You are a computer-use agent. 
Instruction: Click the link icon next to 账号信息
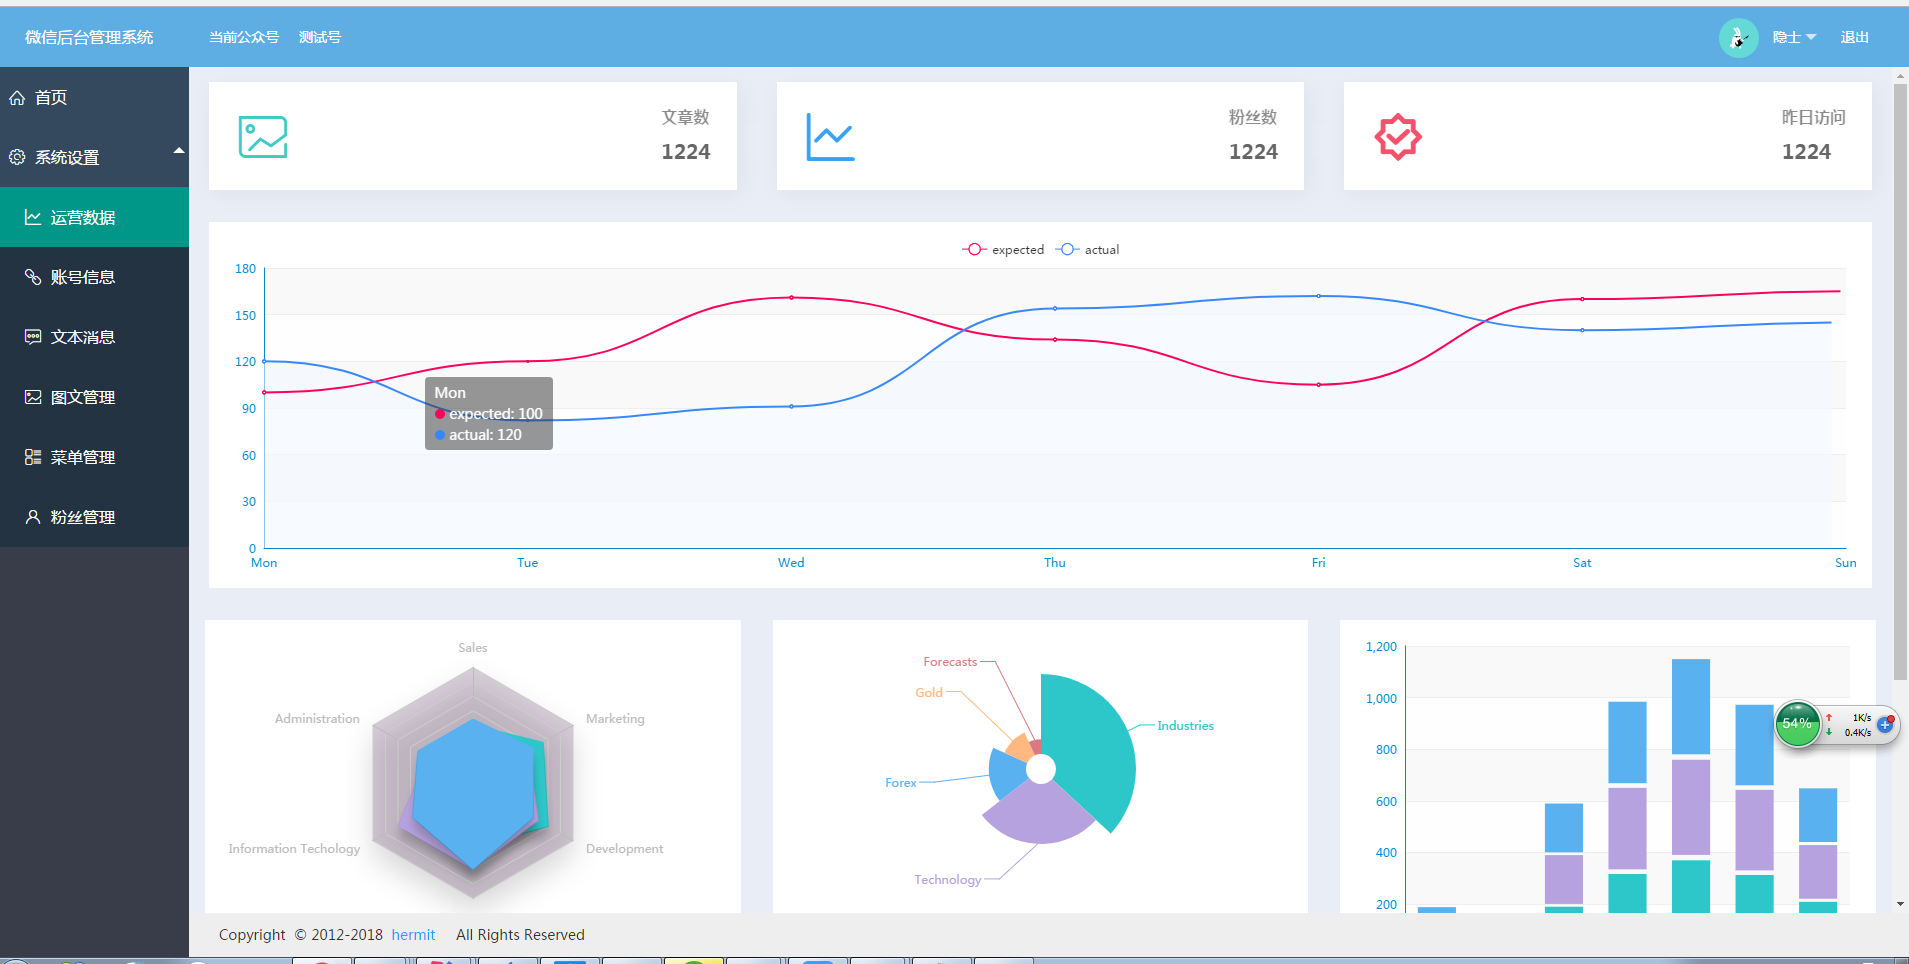click(33, 277)
